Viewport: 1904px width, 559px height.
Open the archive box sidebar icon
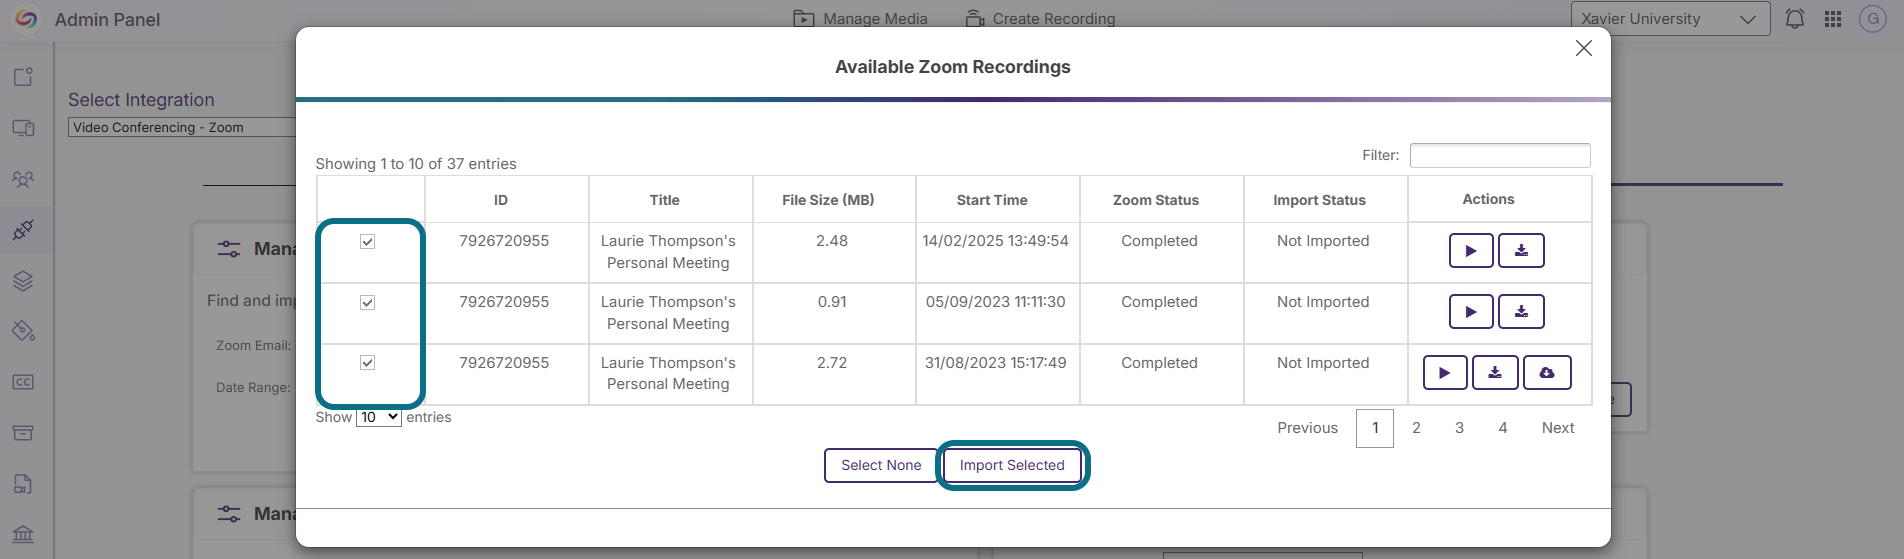(x=23, y=433)
